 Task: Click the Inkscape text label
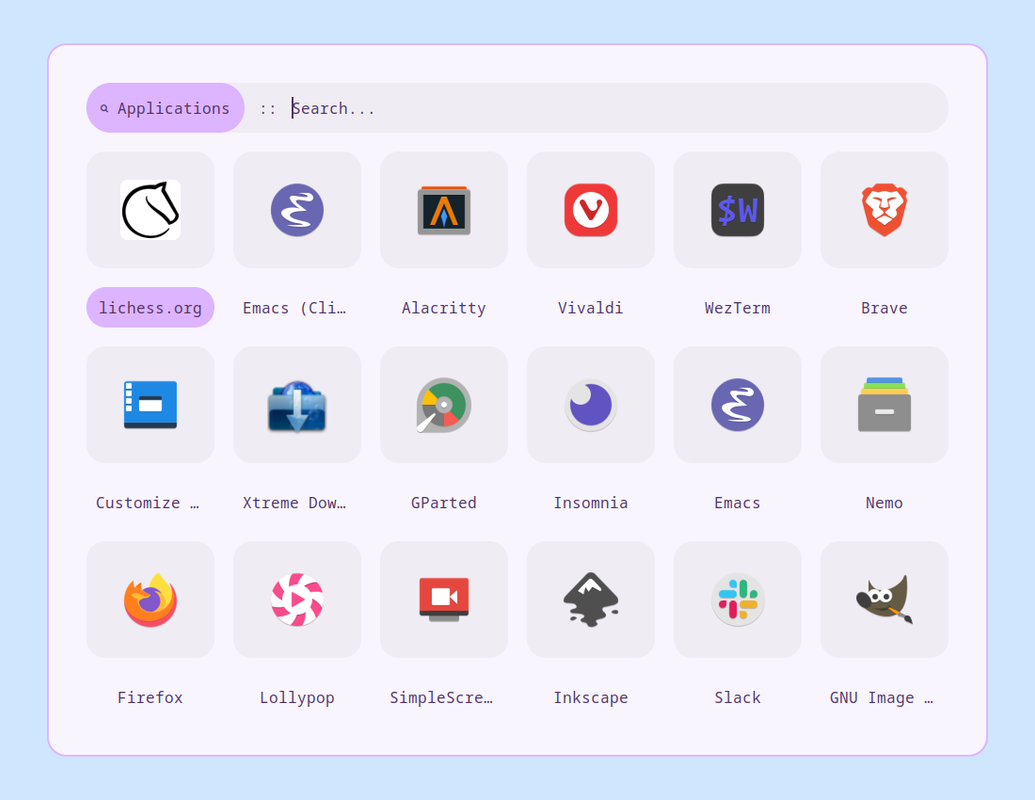point(591,698)
